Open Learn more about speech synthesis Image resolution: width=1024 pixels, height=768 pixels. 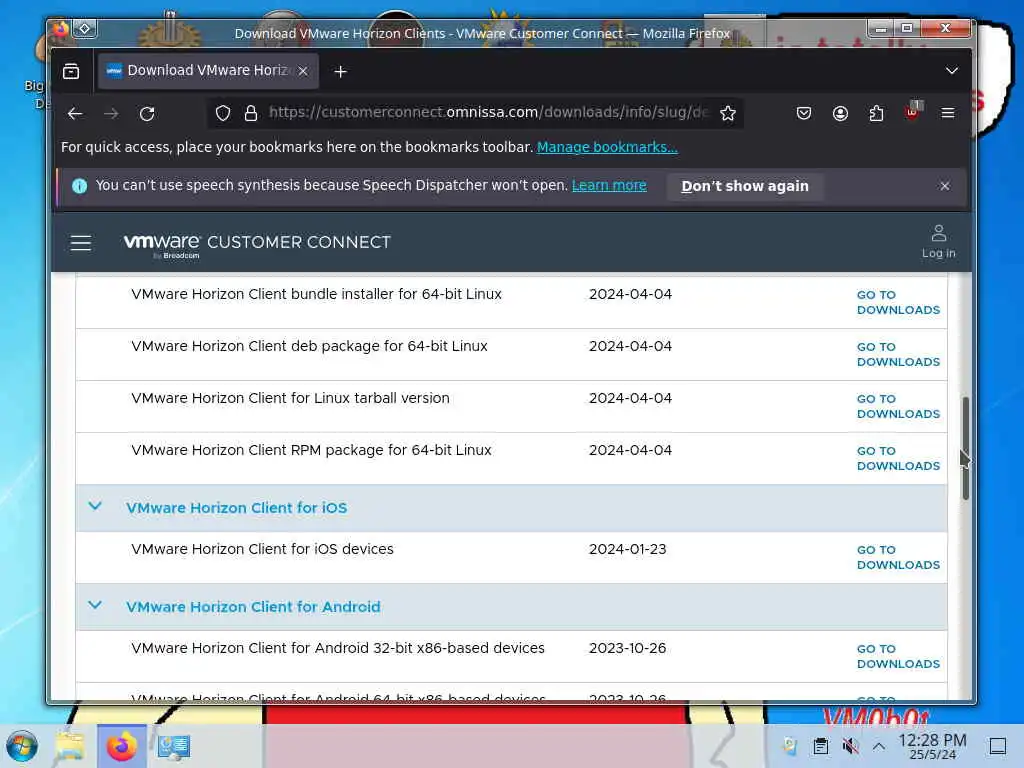coord(609,185)
